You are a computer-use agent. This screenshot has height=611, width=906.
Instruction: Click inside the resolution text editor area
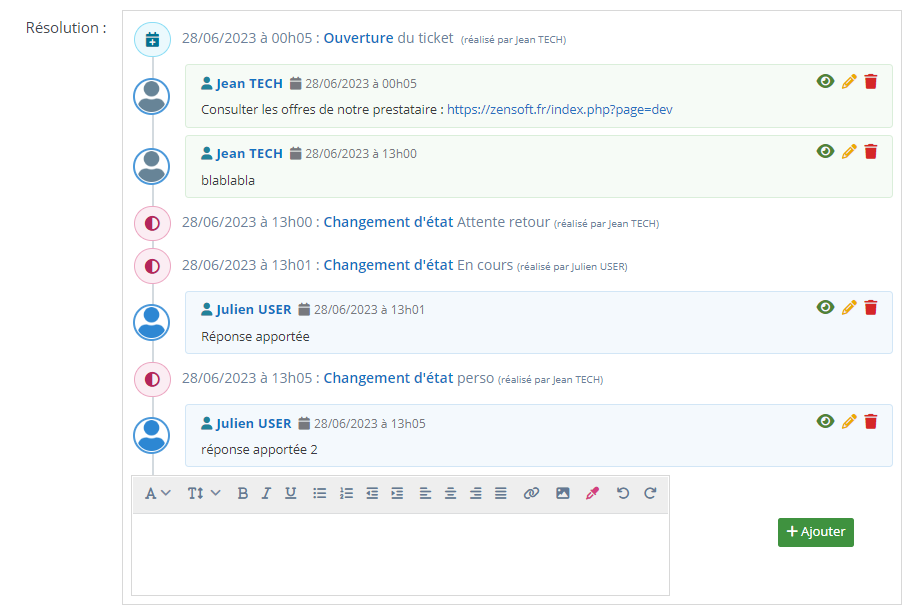tap(400, 554)
